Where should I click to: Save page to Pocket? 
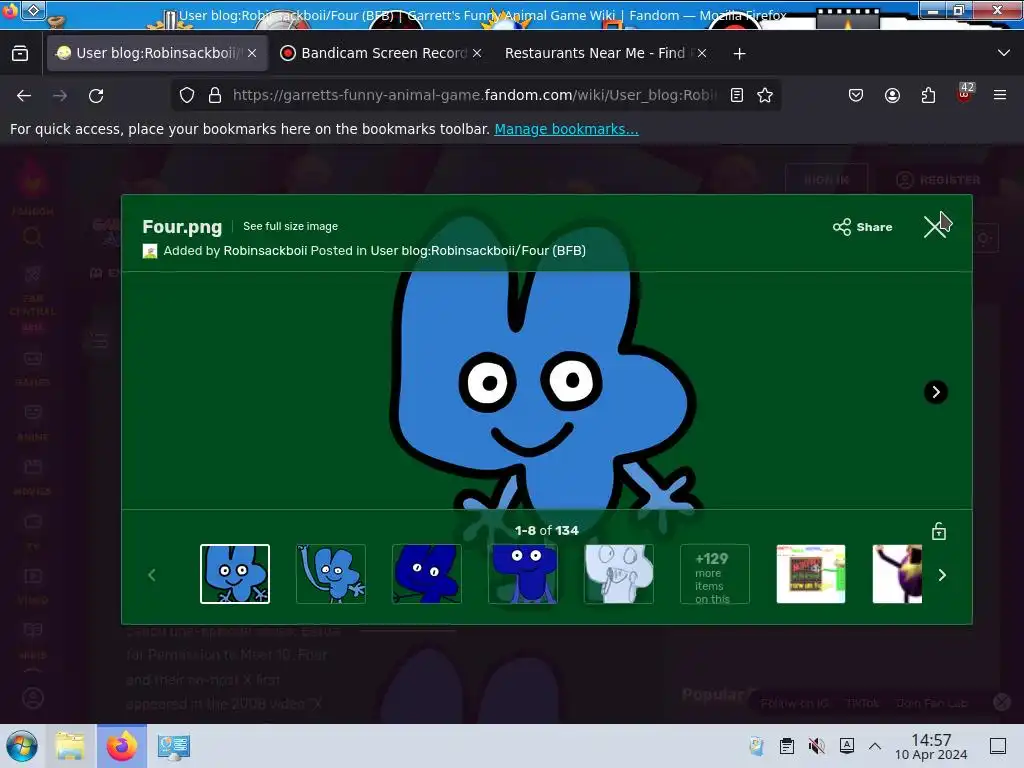(856, 95)
